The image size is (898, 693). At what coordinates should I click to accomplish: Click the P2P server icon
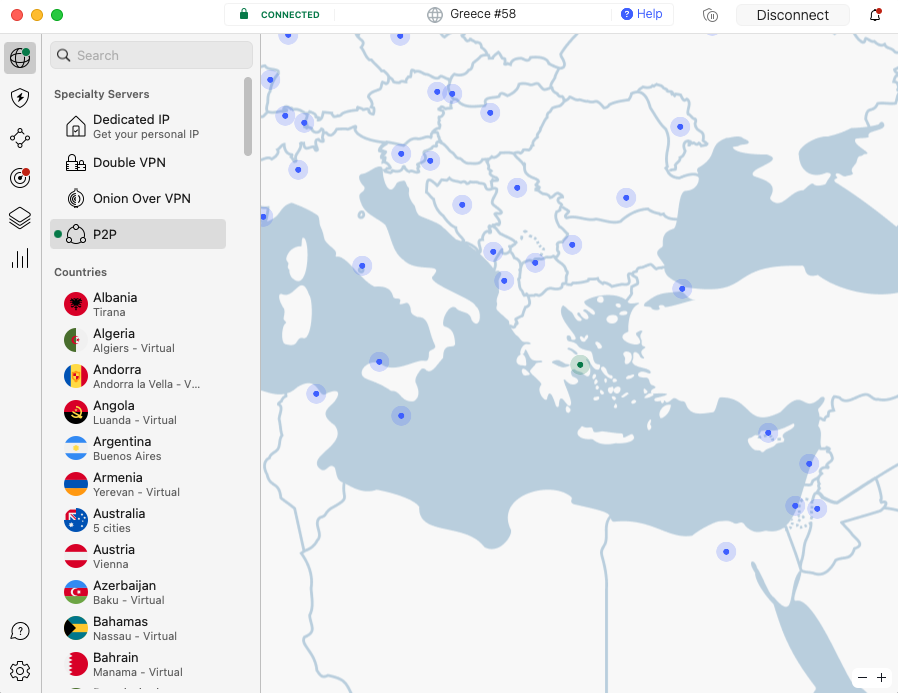click(76, 234)
